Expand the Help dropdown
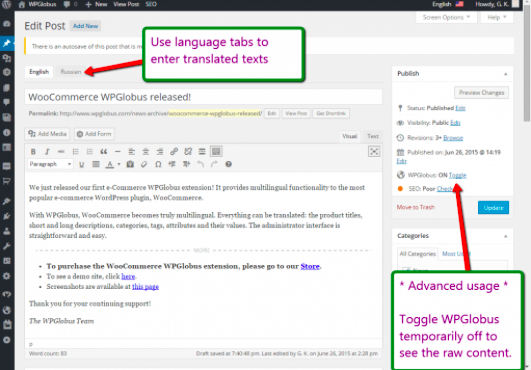531x370 pixels. coord(497,17)
